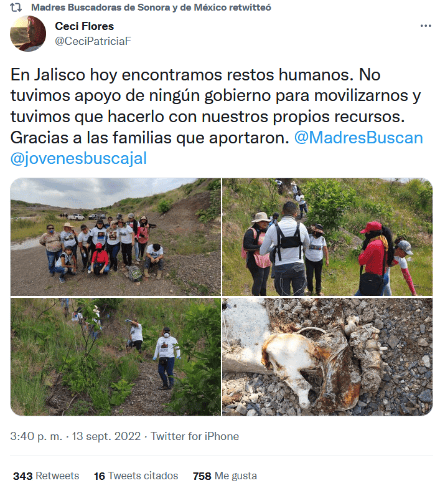Image resolution: width=440 pixels, height=488 pixels.
Task: Open Ceci Flores profile picture
Action: [28, 33]
